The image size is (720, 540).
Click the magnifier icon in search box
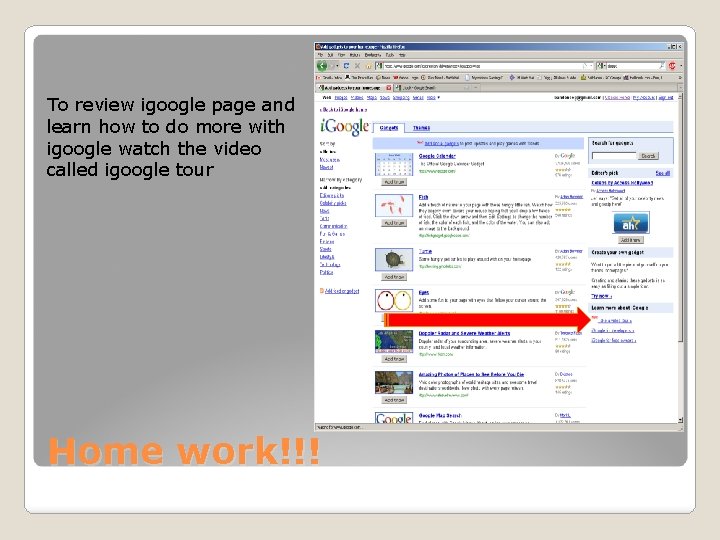pyautogui.click(x=662, y=66)
